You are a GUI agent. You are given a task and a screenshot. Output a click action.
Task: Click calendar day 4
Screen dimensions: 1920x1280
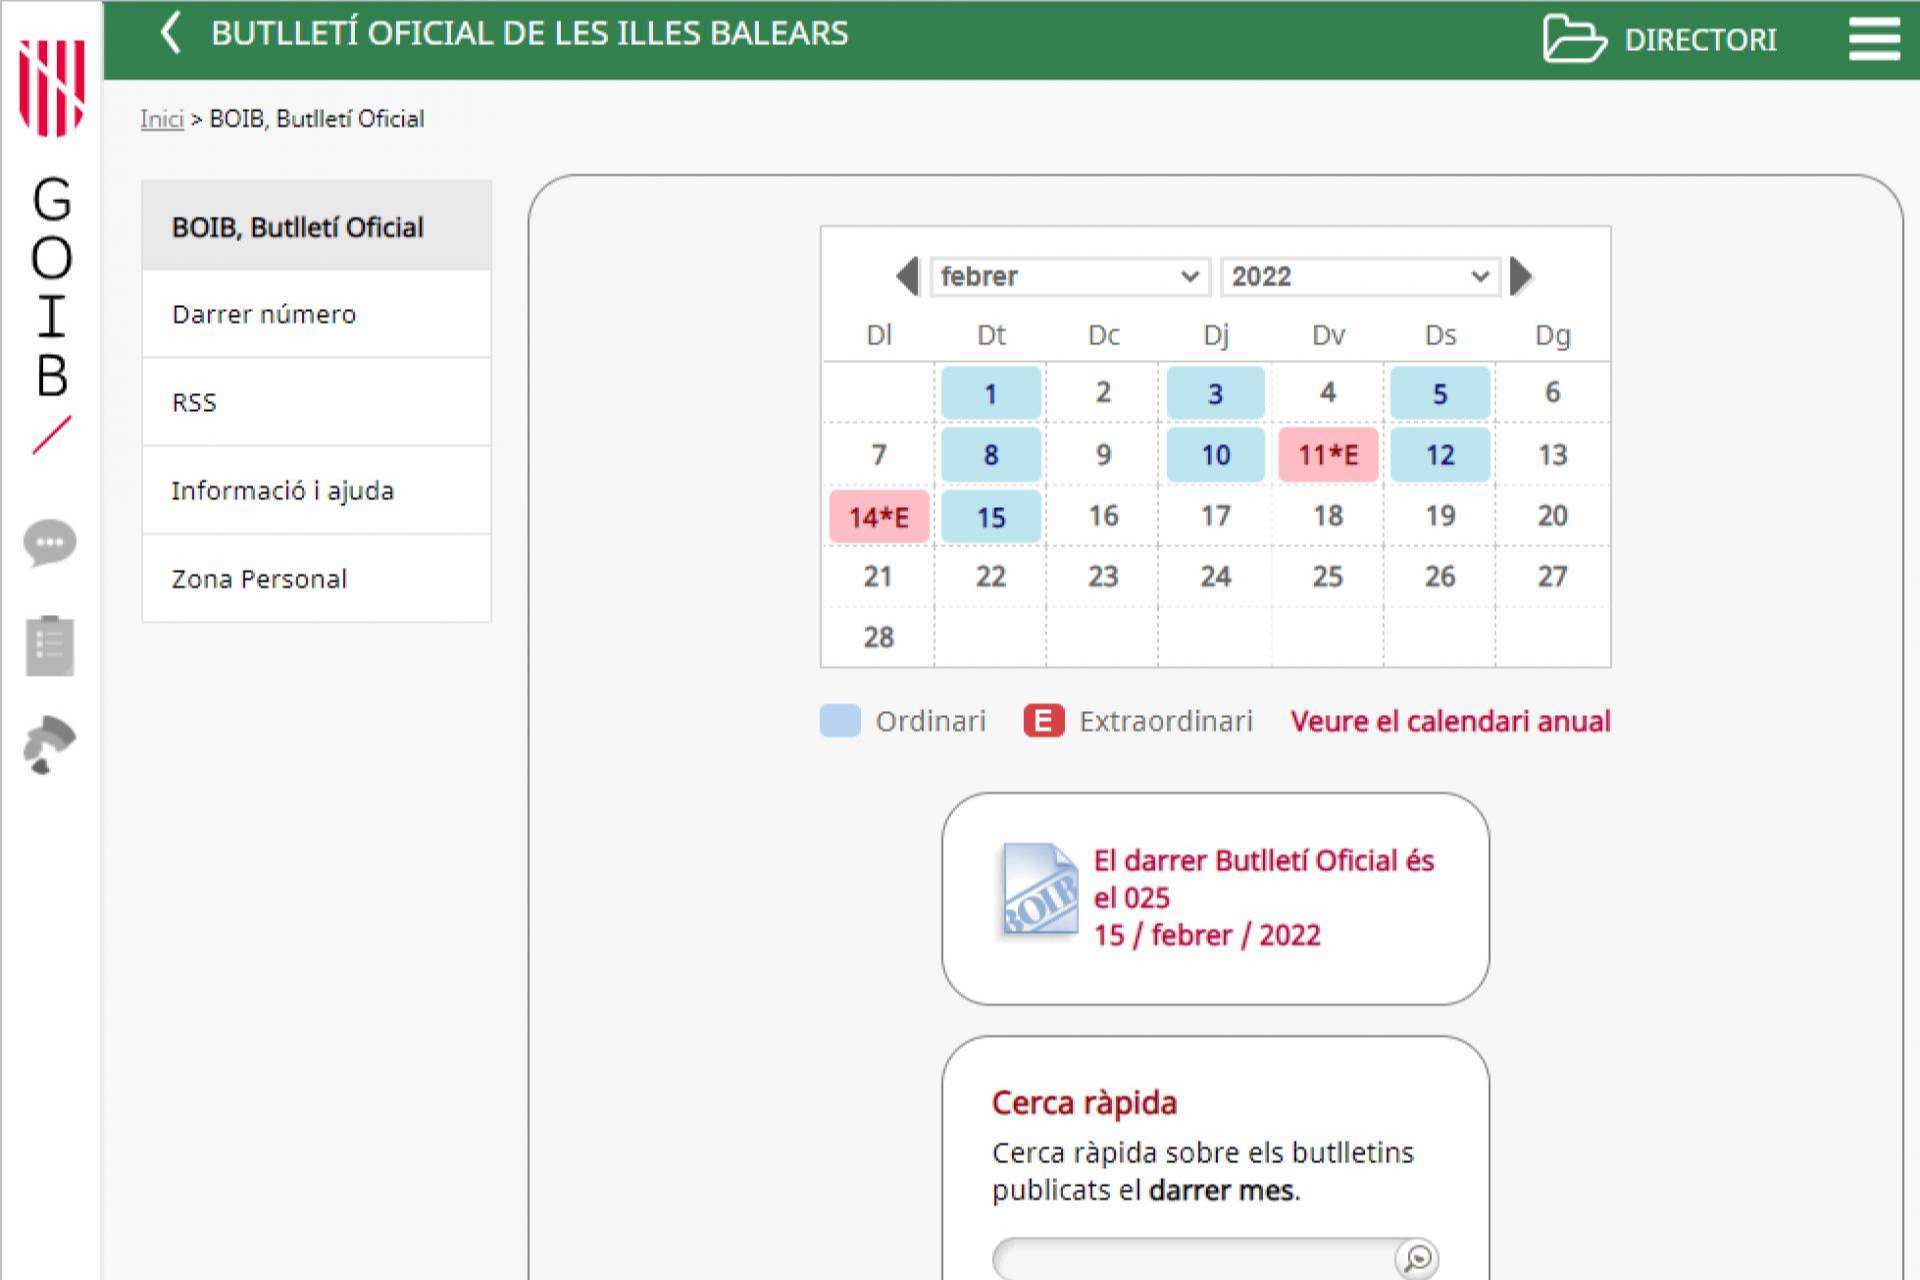coord(1328,392)
